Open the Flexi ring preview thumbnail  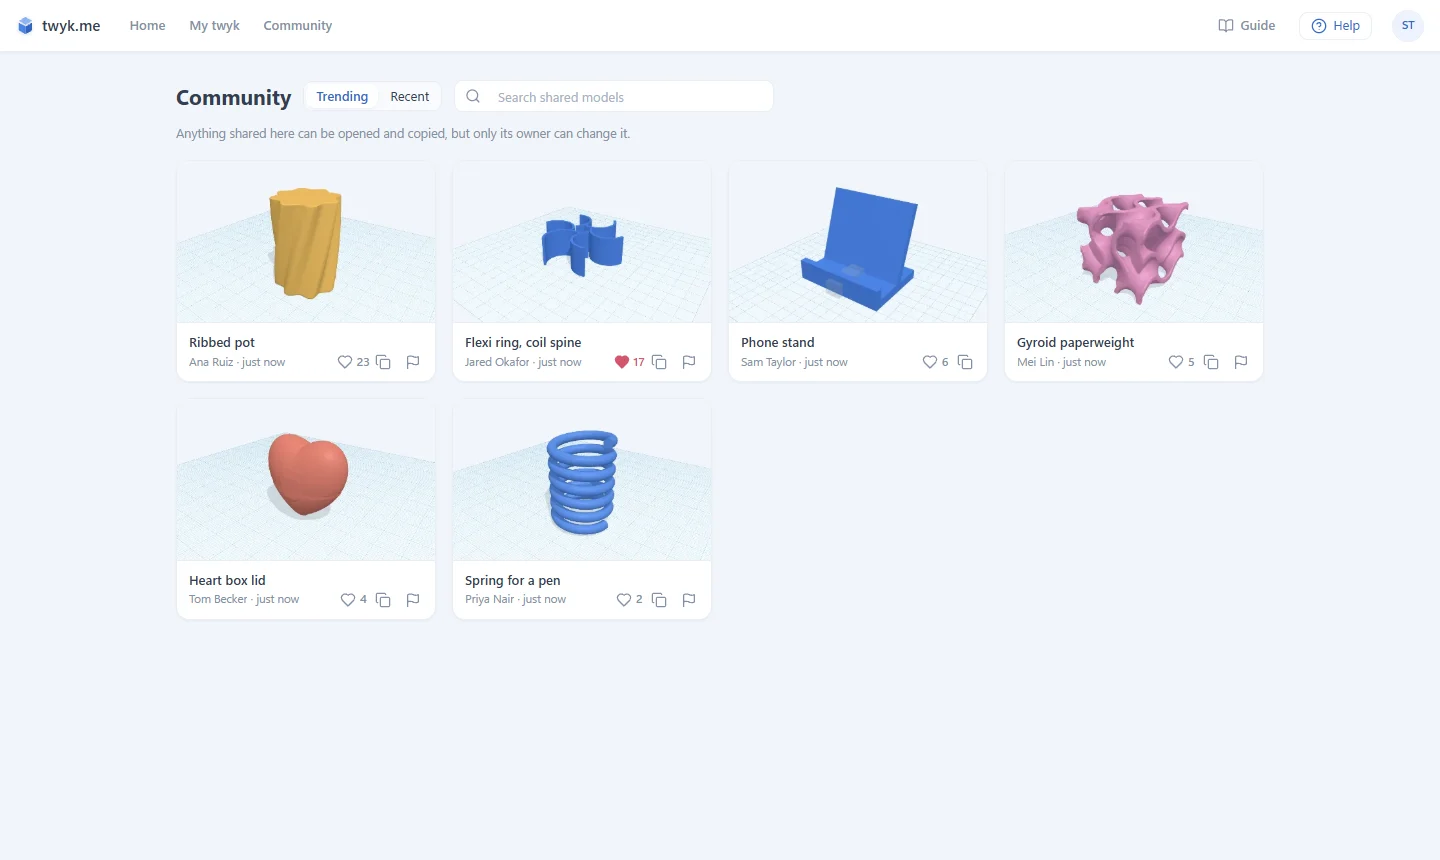[582, 243]
